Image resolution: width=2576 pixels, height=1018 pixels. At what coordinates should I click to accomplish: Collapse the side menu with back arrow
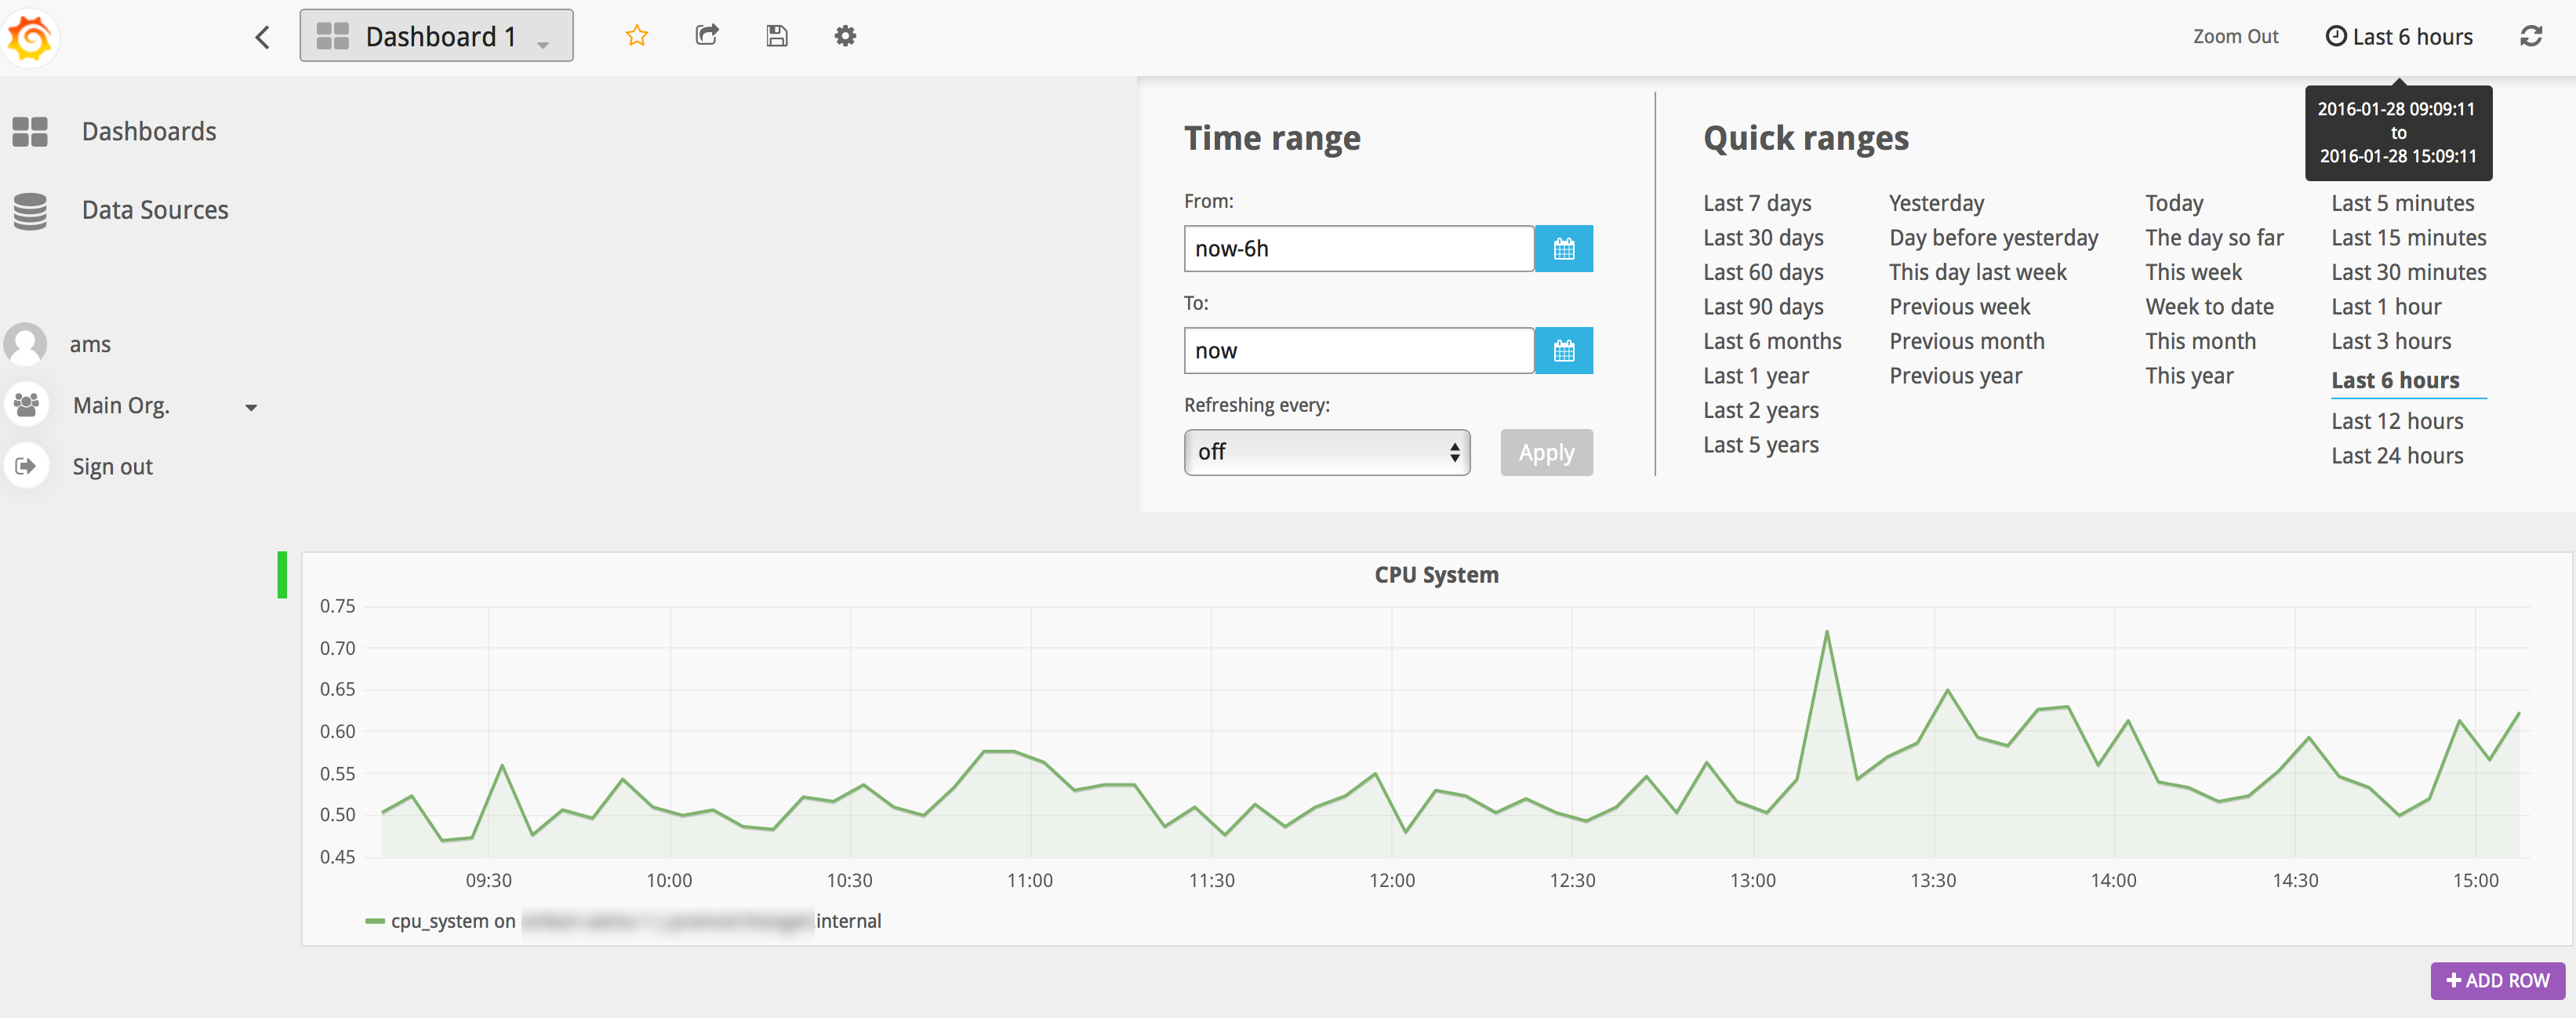click(x=262, y=38)
